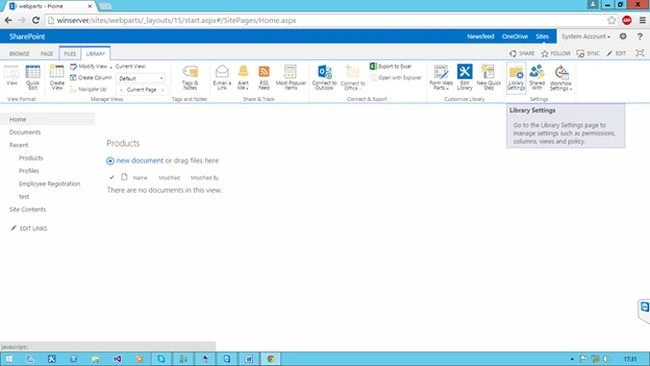Click E-mail a Link icon
The width and height of the screenshot is (650, 366).
(222, 78)
